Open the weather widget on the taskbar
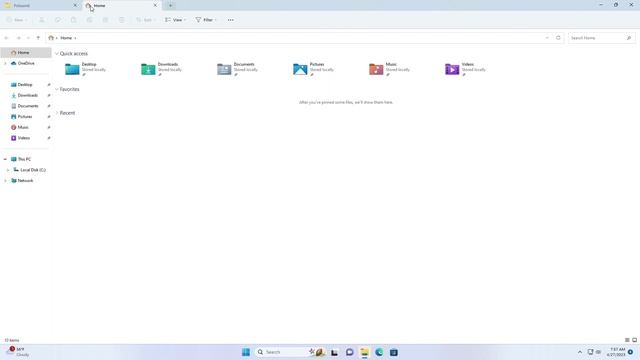 point(18,352)
